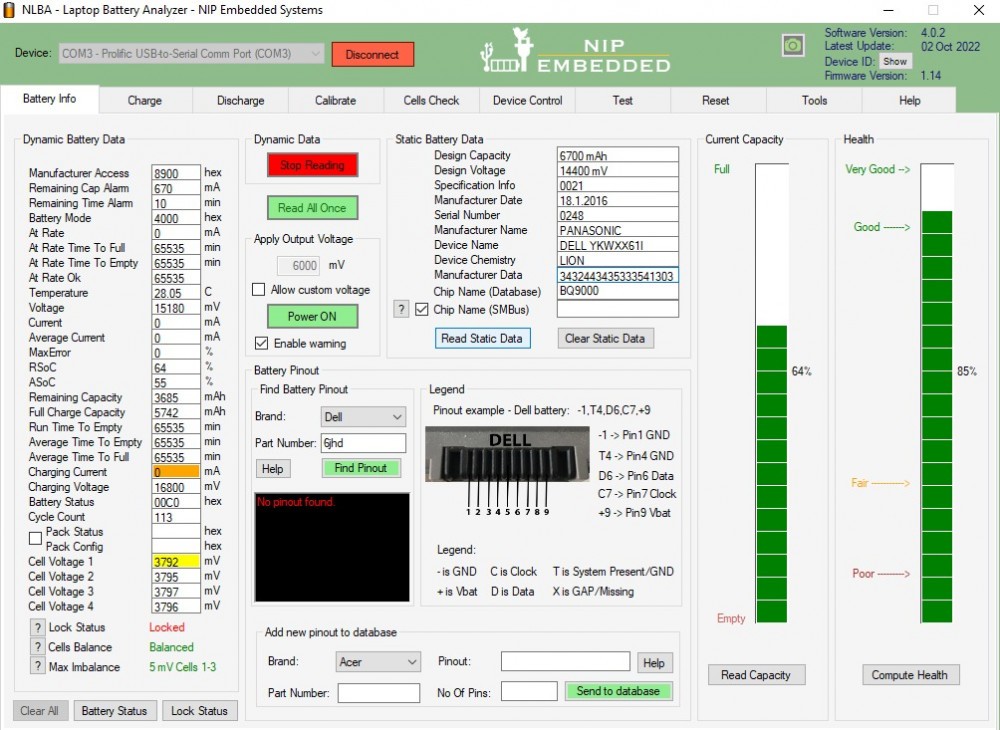Click the yellow Cell Voltage 1 field
The image size is (1000, 730).
175,562
